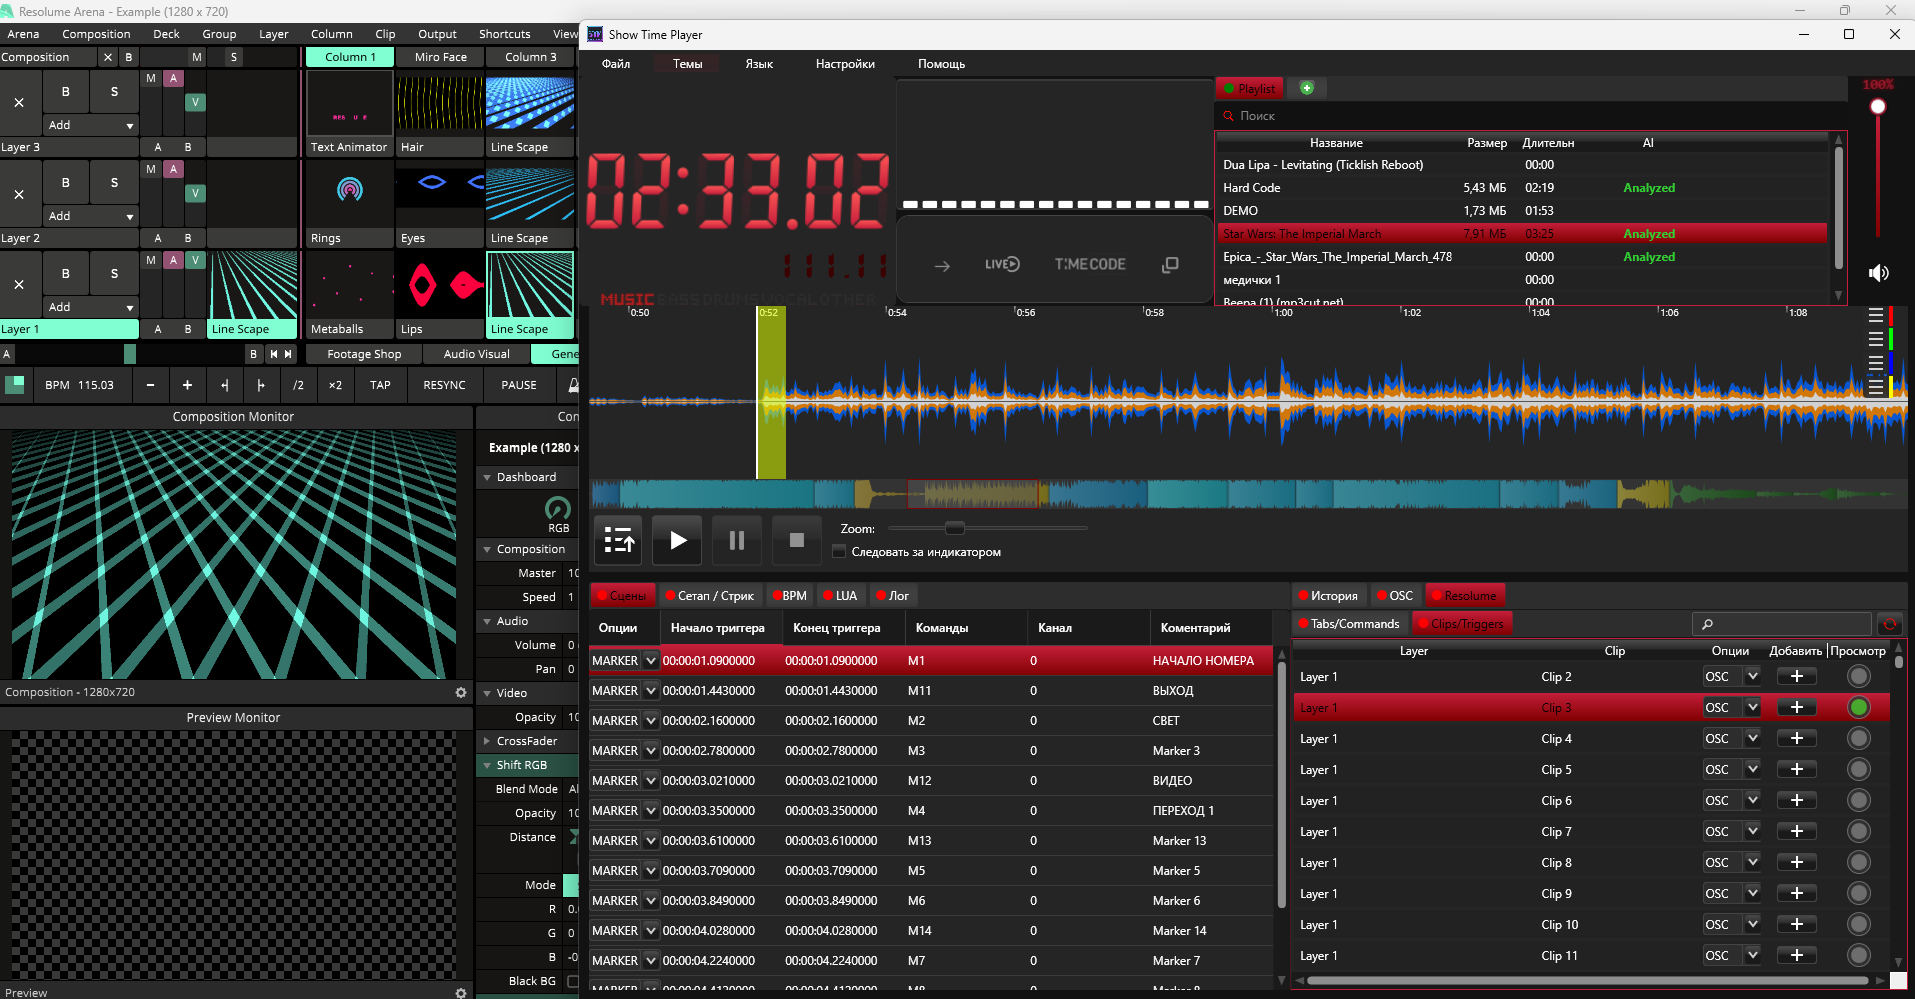
Task: Pause playback in Show Time Player
Action: point(737,541)
